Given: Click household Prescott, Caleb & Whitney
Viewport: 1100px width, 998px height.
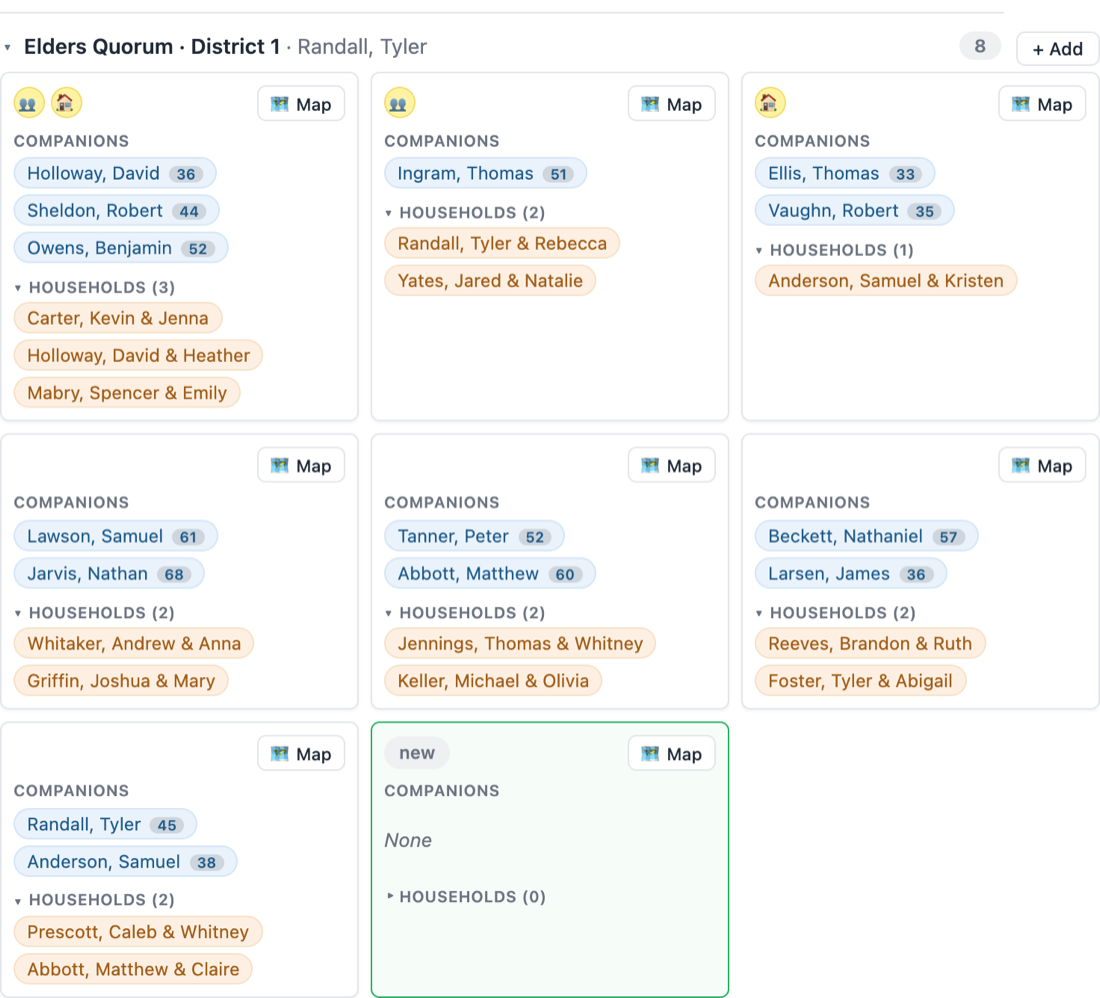Looking at the screenshot, I should click(138, 931).
